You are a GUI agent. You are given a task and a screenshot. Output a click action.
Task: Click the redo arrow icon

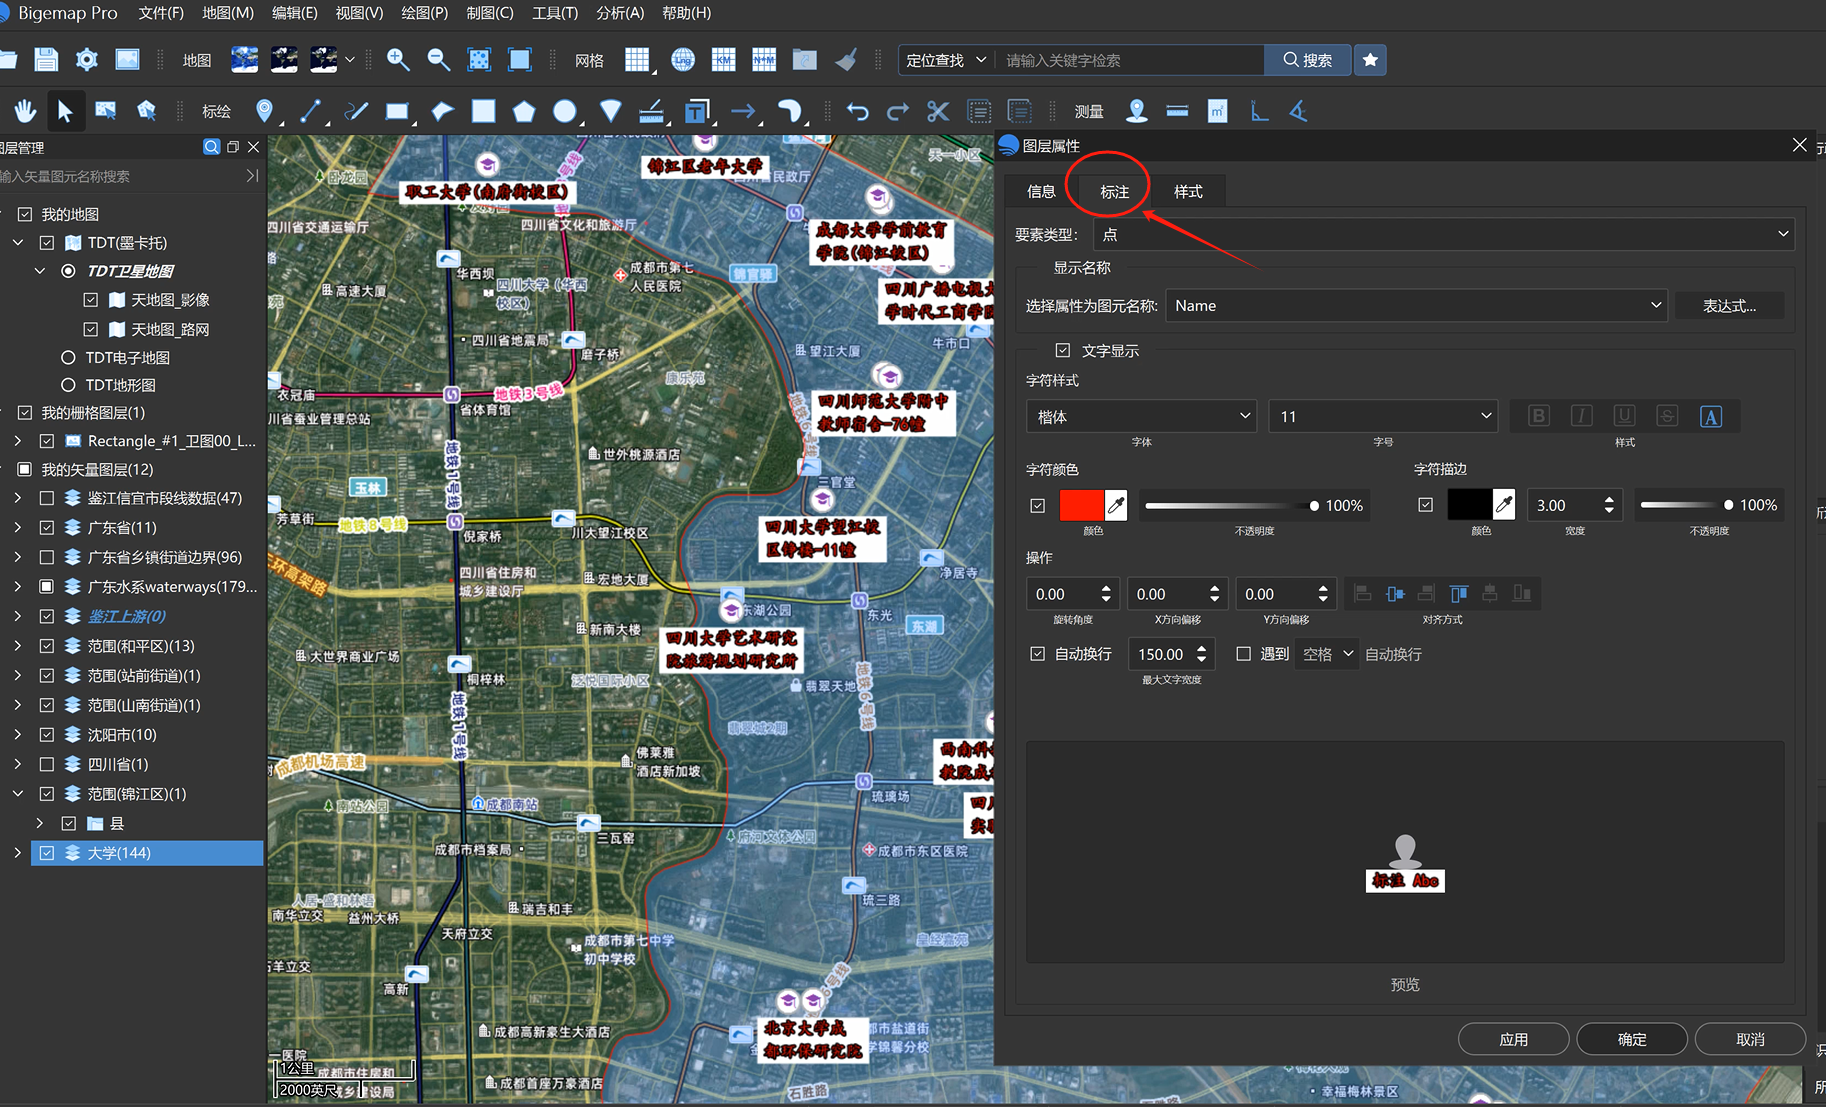click(x=897, y=110)
